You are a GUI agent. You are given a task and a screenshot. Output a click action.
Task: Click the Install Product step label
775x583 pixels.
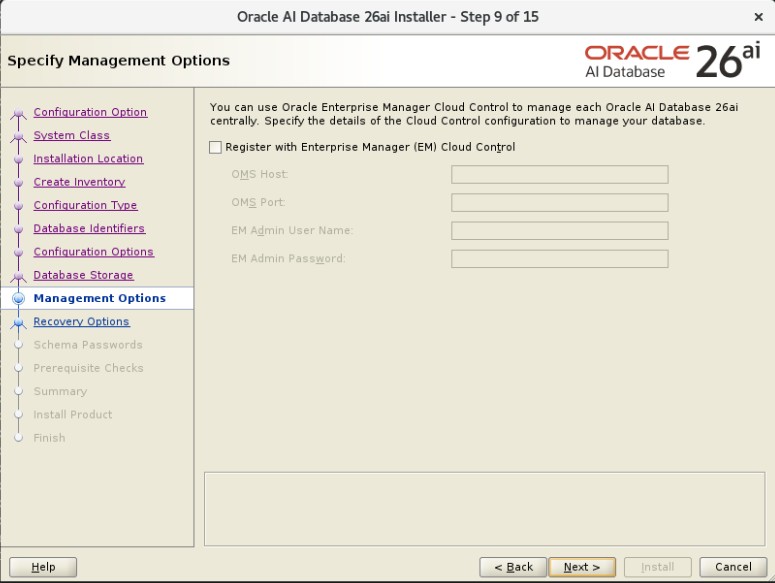click(x=73, y=415)
